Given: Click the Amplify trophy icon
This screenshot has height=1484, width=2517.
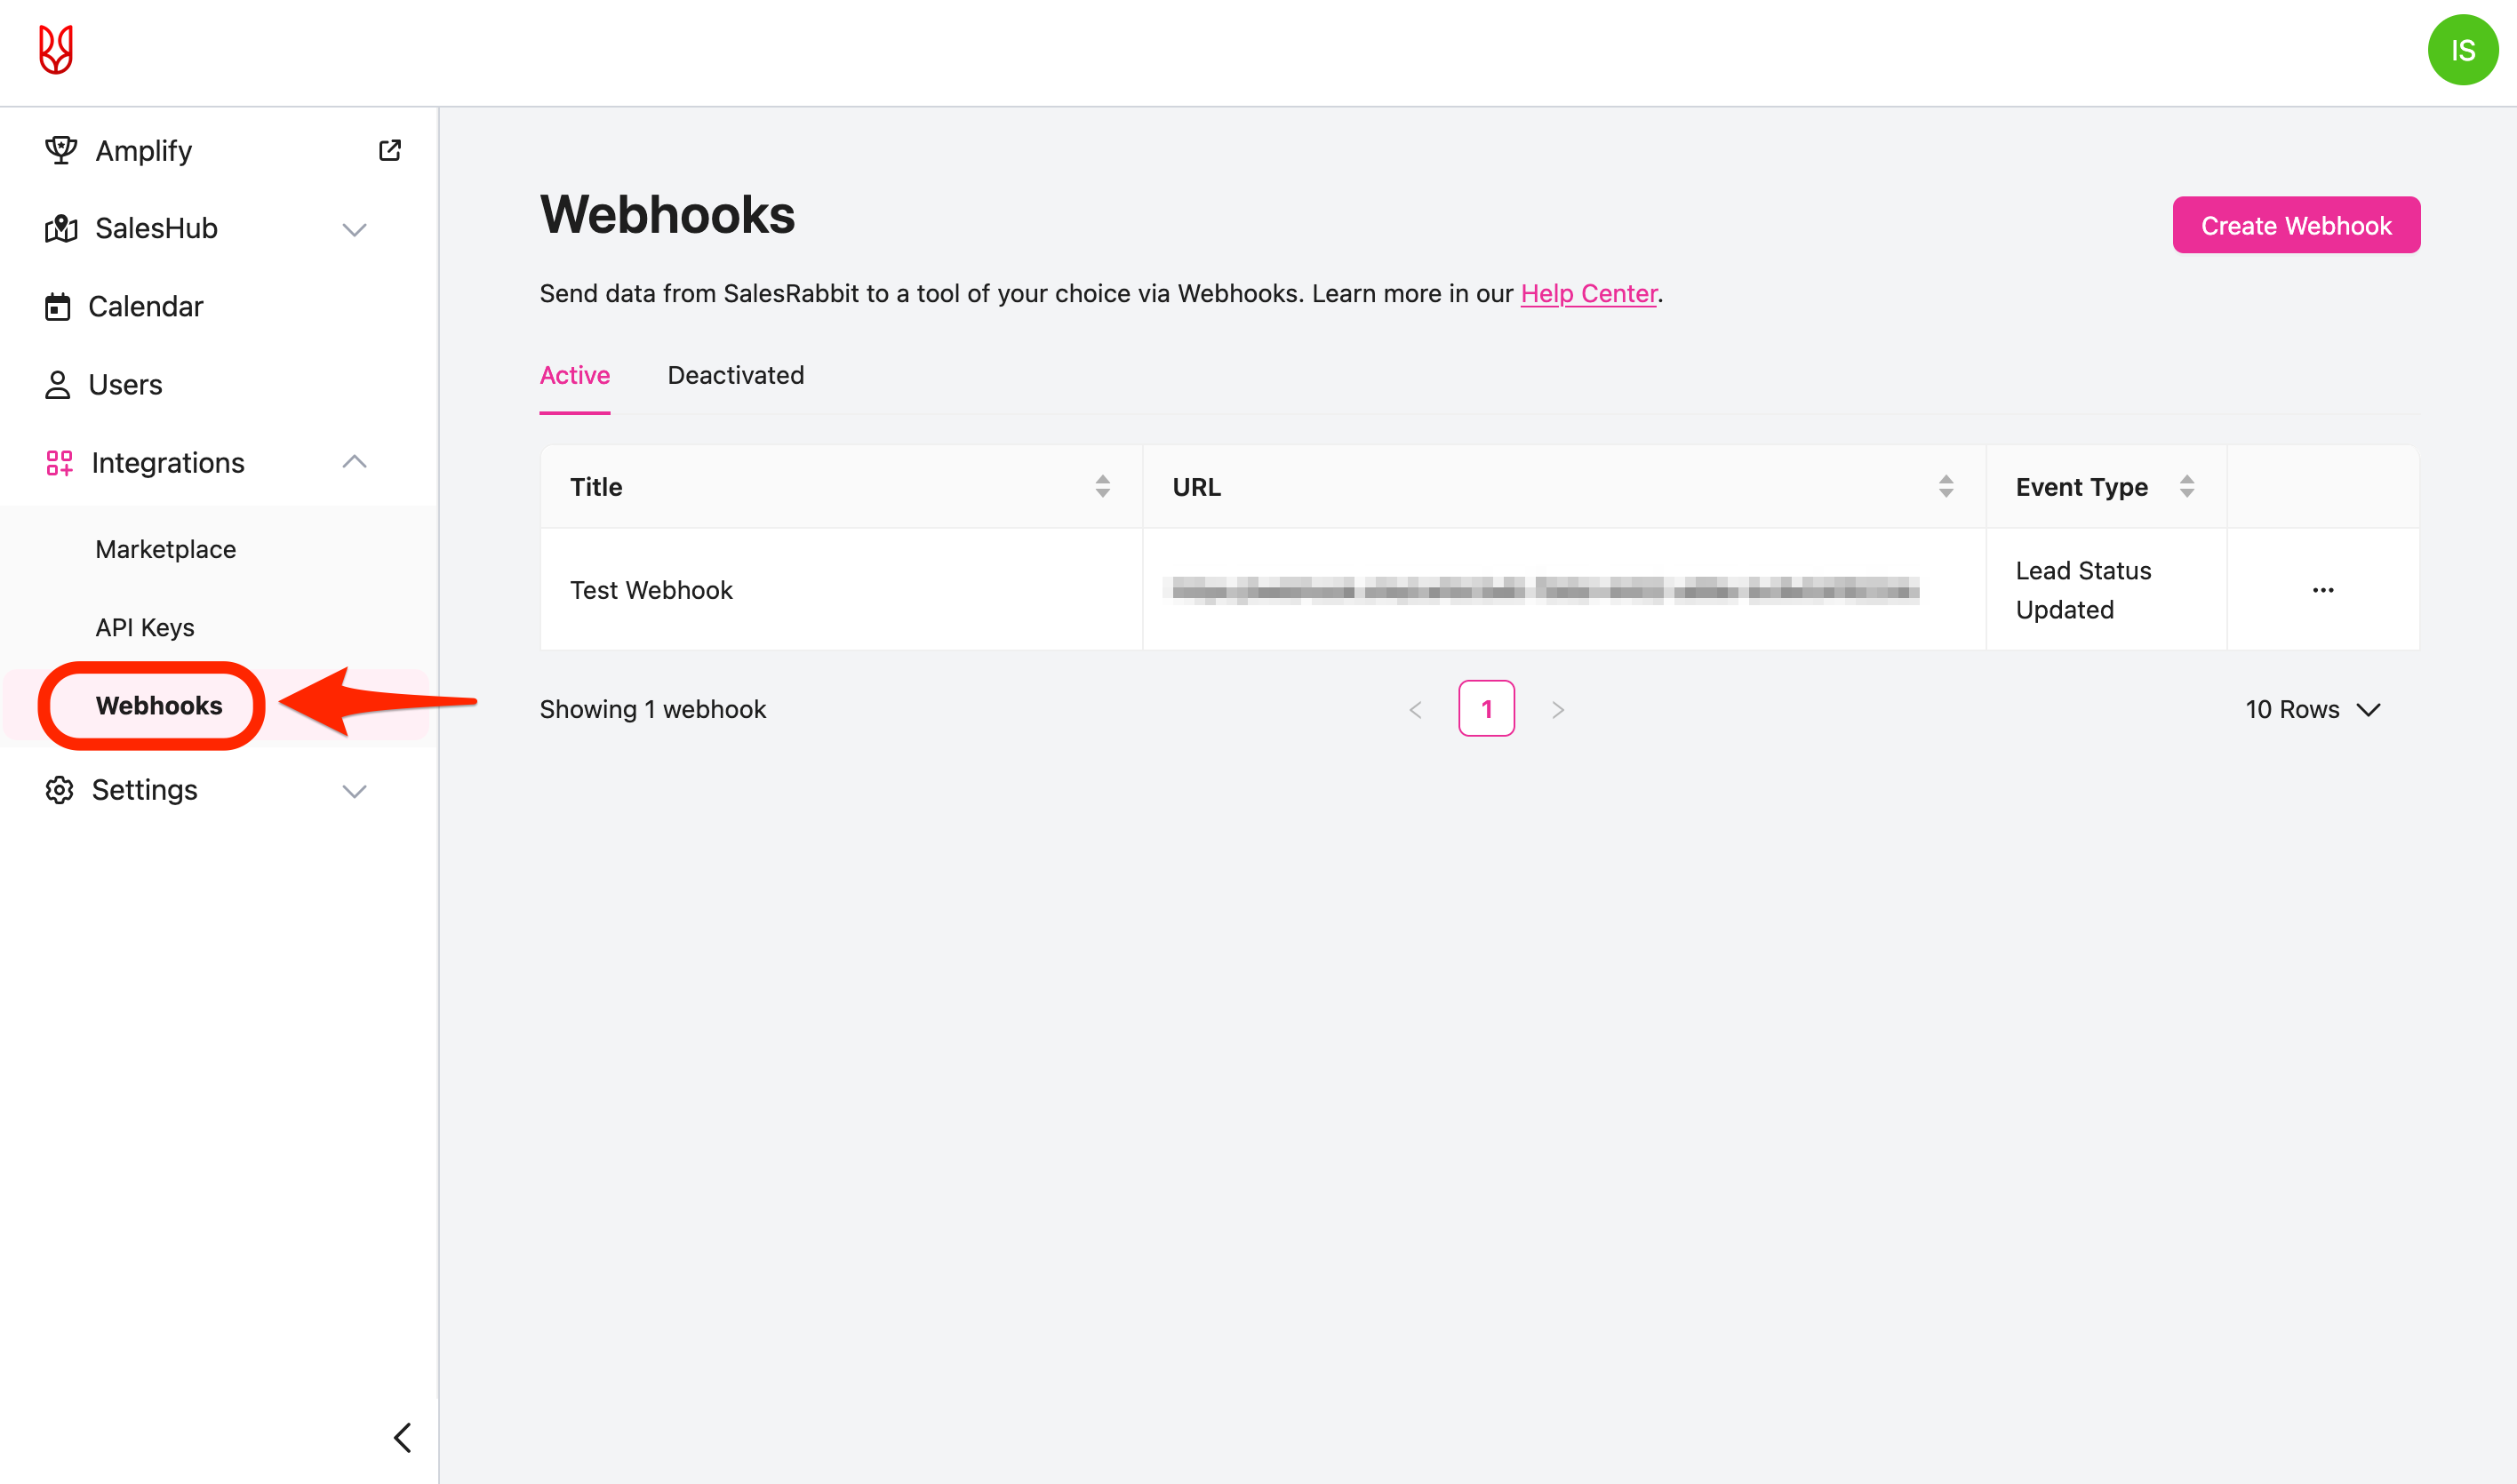Looking at the screenshot, I should click(x=60, y=150).
